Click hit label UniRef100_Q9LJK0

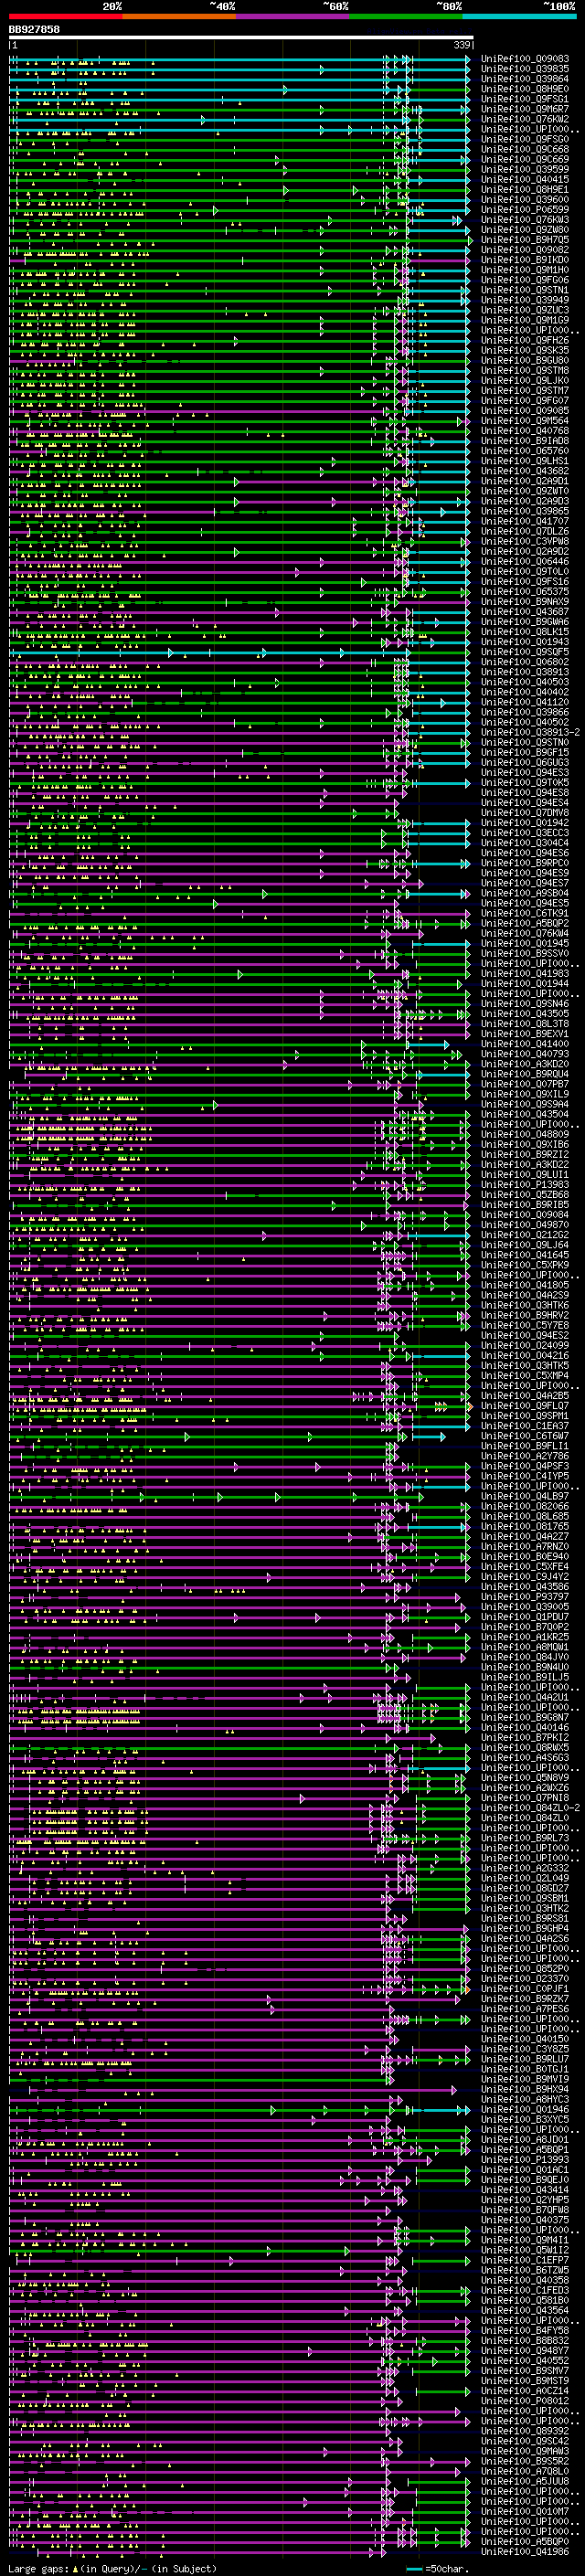525,381
